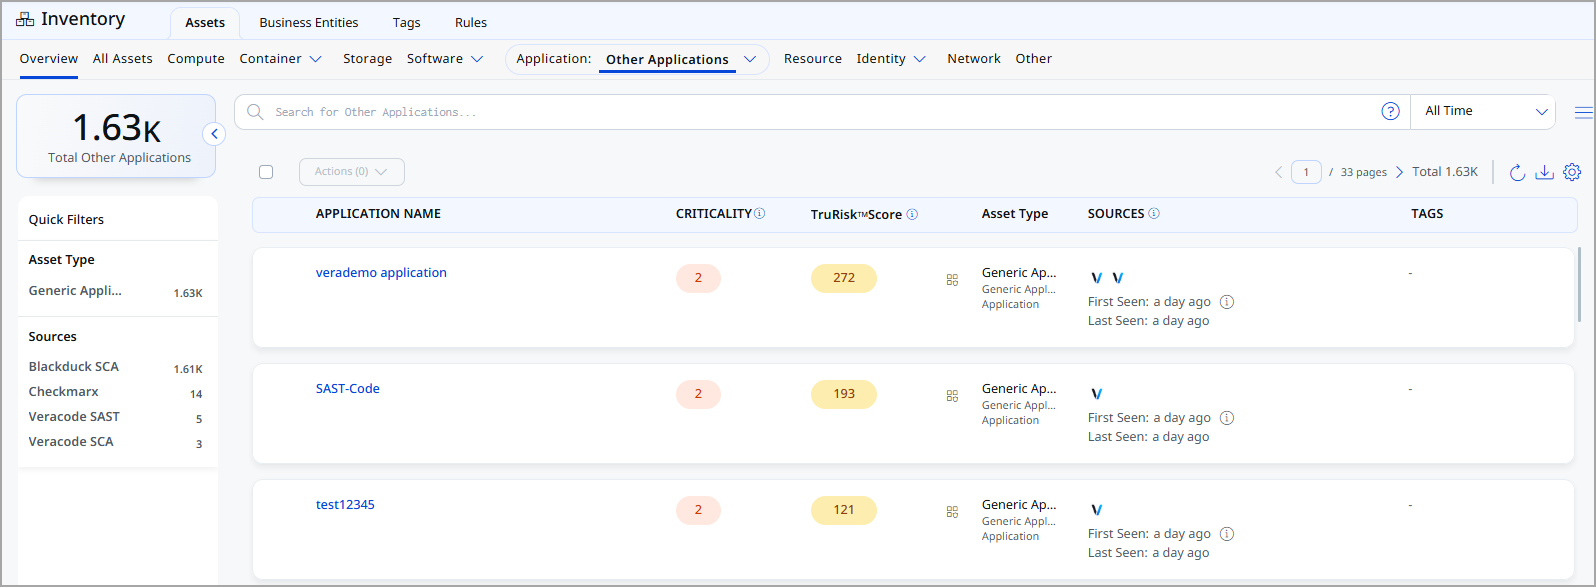Click First Seen info icon for SAST-Code
This screenshot has height=587, width=1596.
click(1227, 418)
